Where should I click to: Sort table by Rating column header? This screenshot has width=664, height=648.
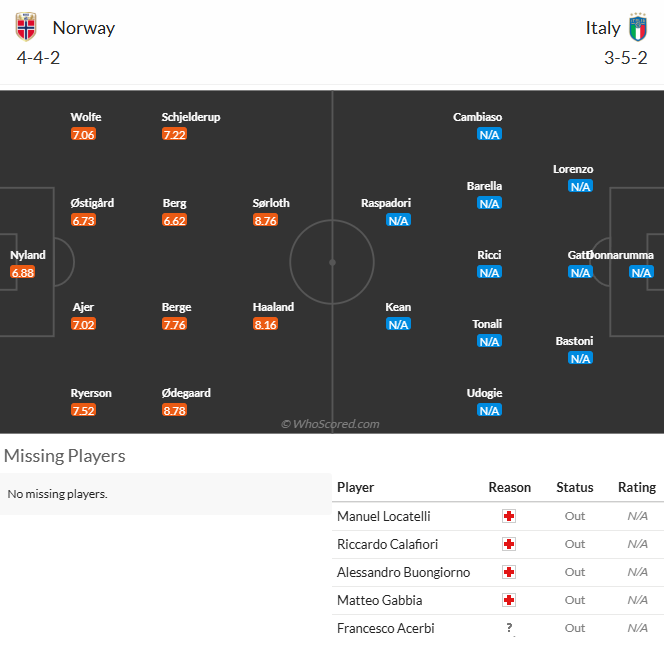pos(636,487)
